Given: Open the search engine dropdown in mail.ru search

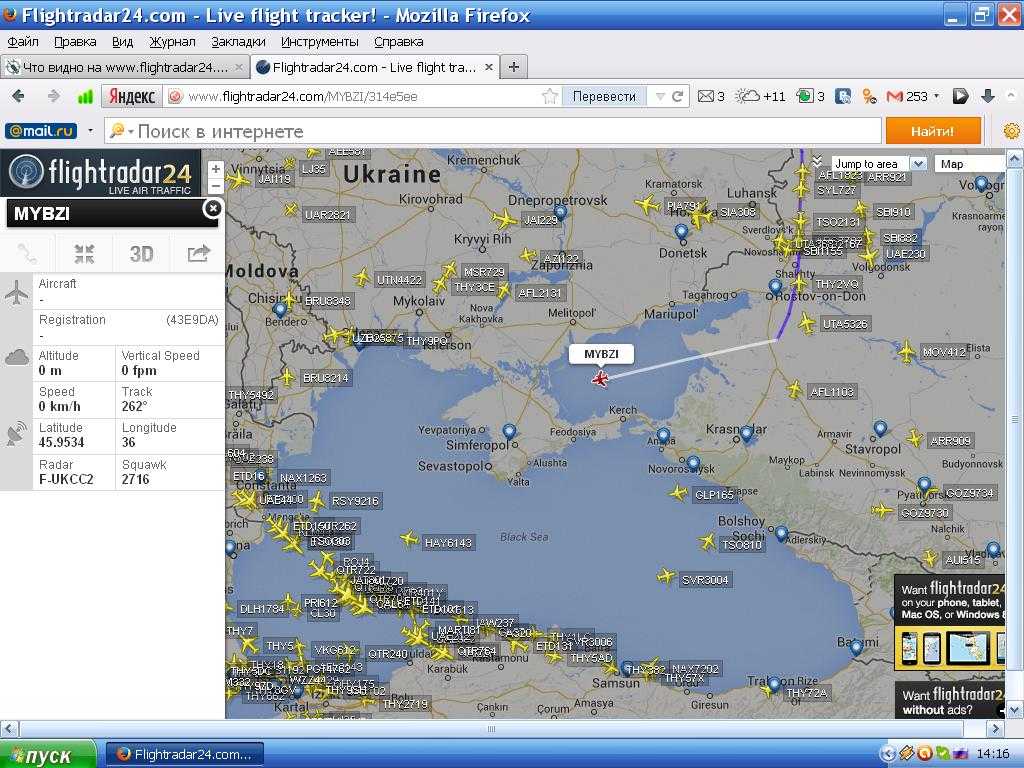Looking at the screenshot, I should [131, 131].
